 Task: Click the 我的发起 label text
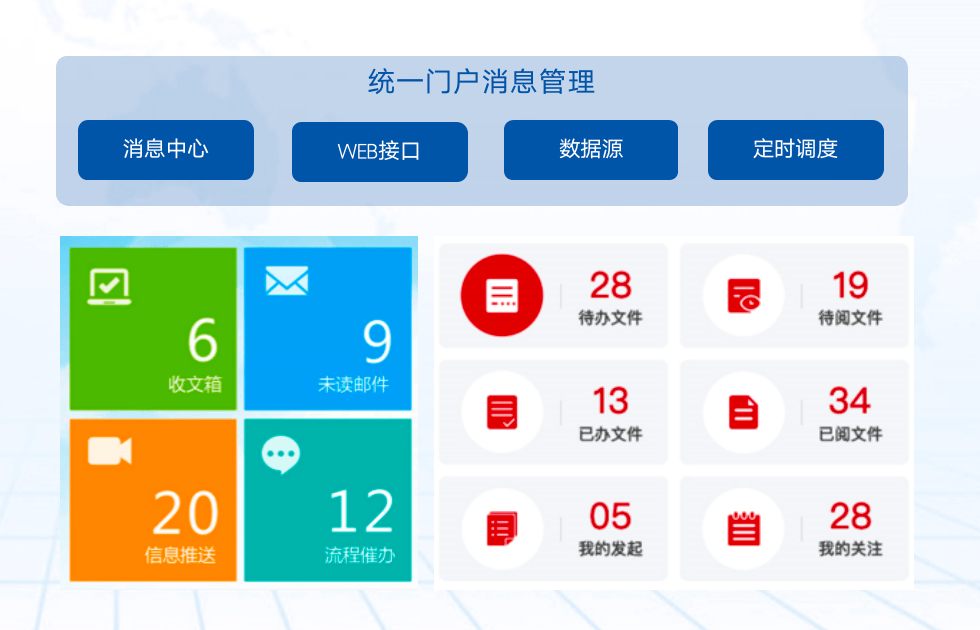(611, 549)
